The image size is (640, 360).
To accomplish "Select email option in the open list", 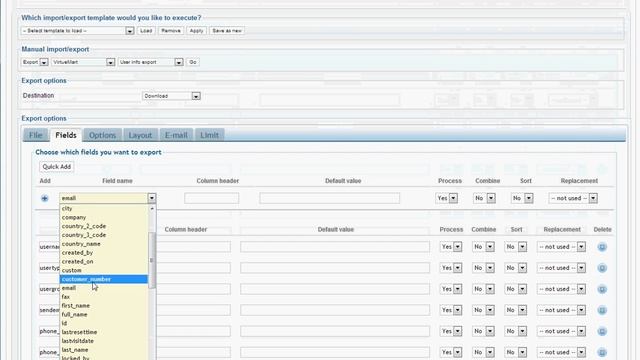I will (104, 288).
